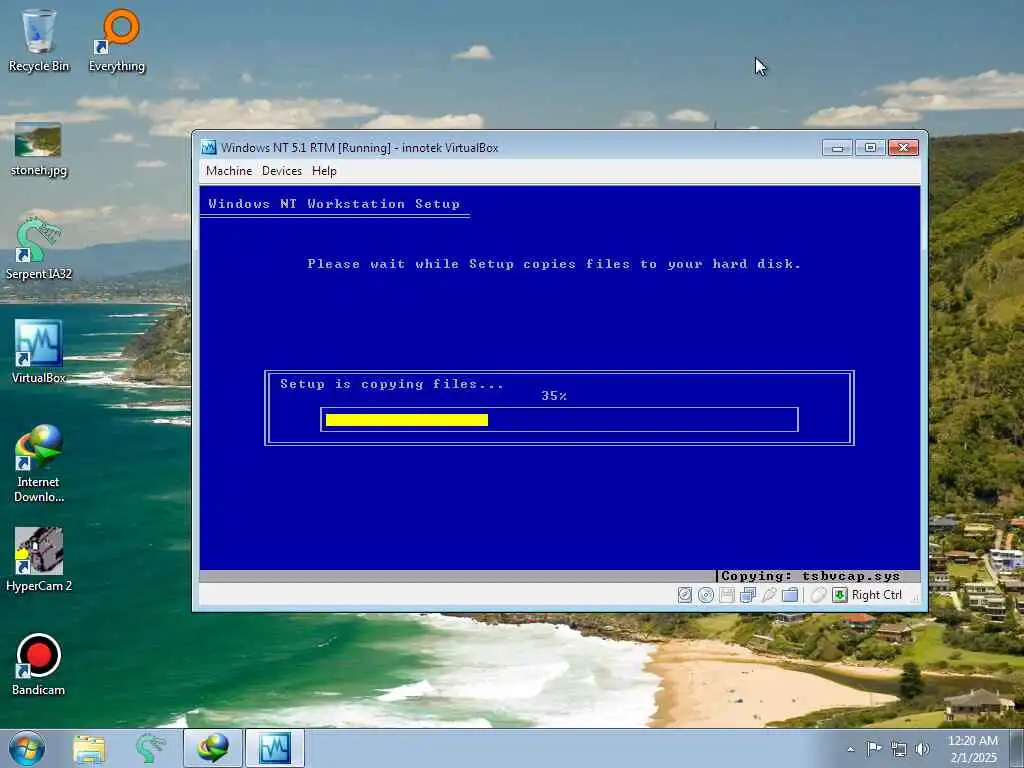Click the USB devices indicator icon
1024x768 pixels.
[769, 595]
